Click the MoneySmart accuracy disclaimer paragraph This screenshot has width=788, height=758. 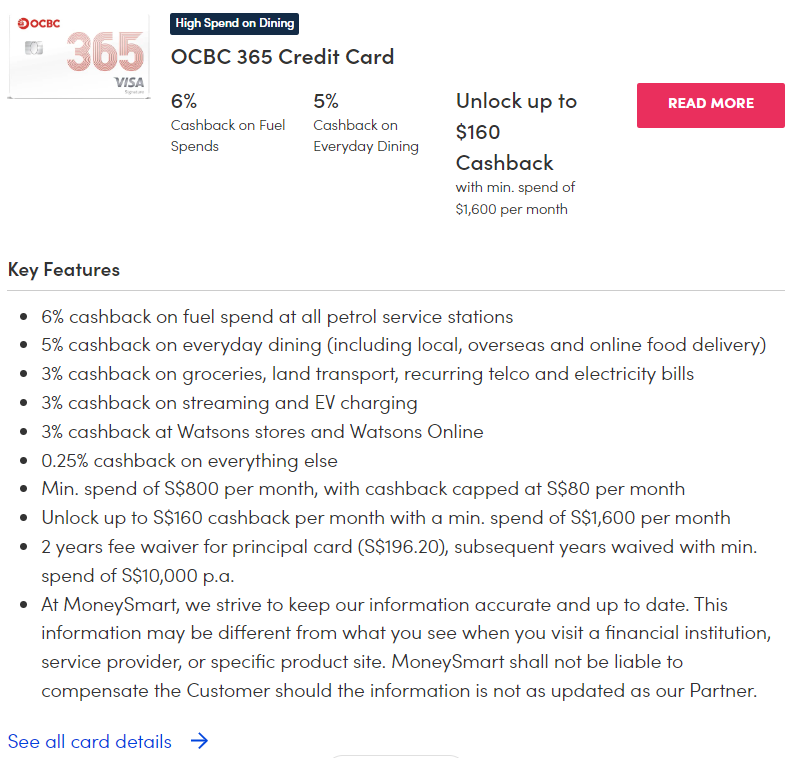point(398,648)
